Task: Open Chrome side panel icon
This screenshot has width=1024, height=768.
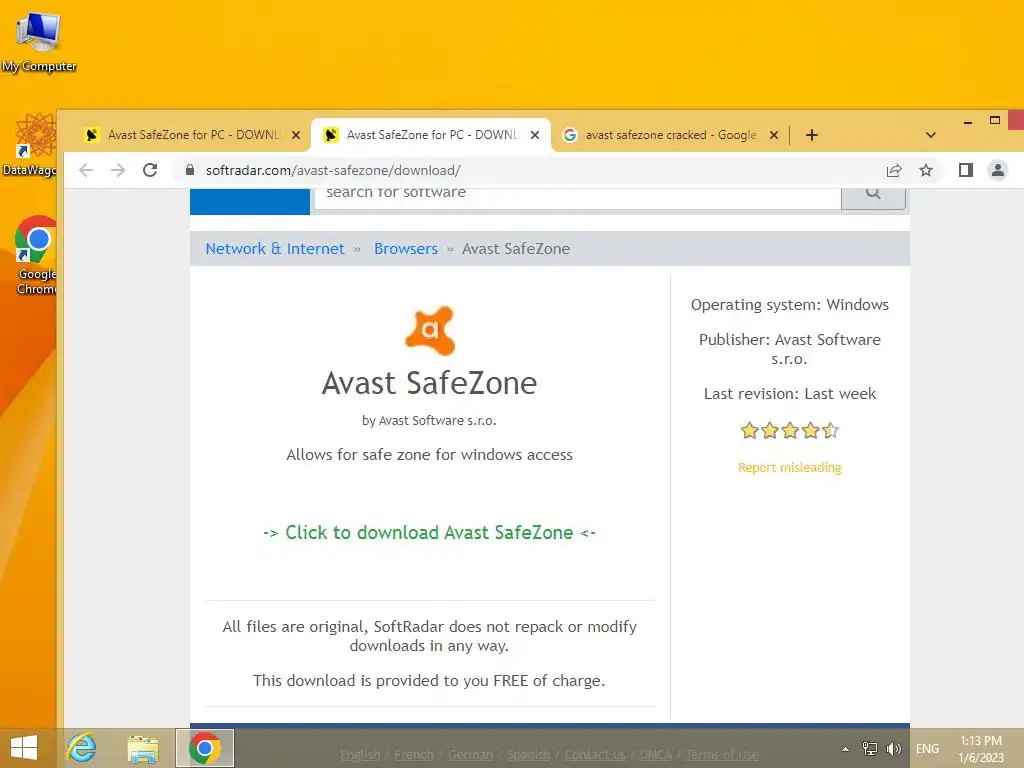Action: point(966,170)
